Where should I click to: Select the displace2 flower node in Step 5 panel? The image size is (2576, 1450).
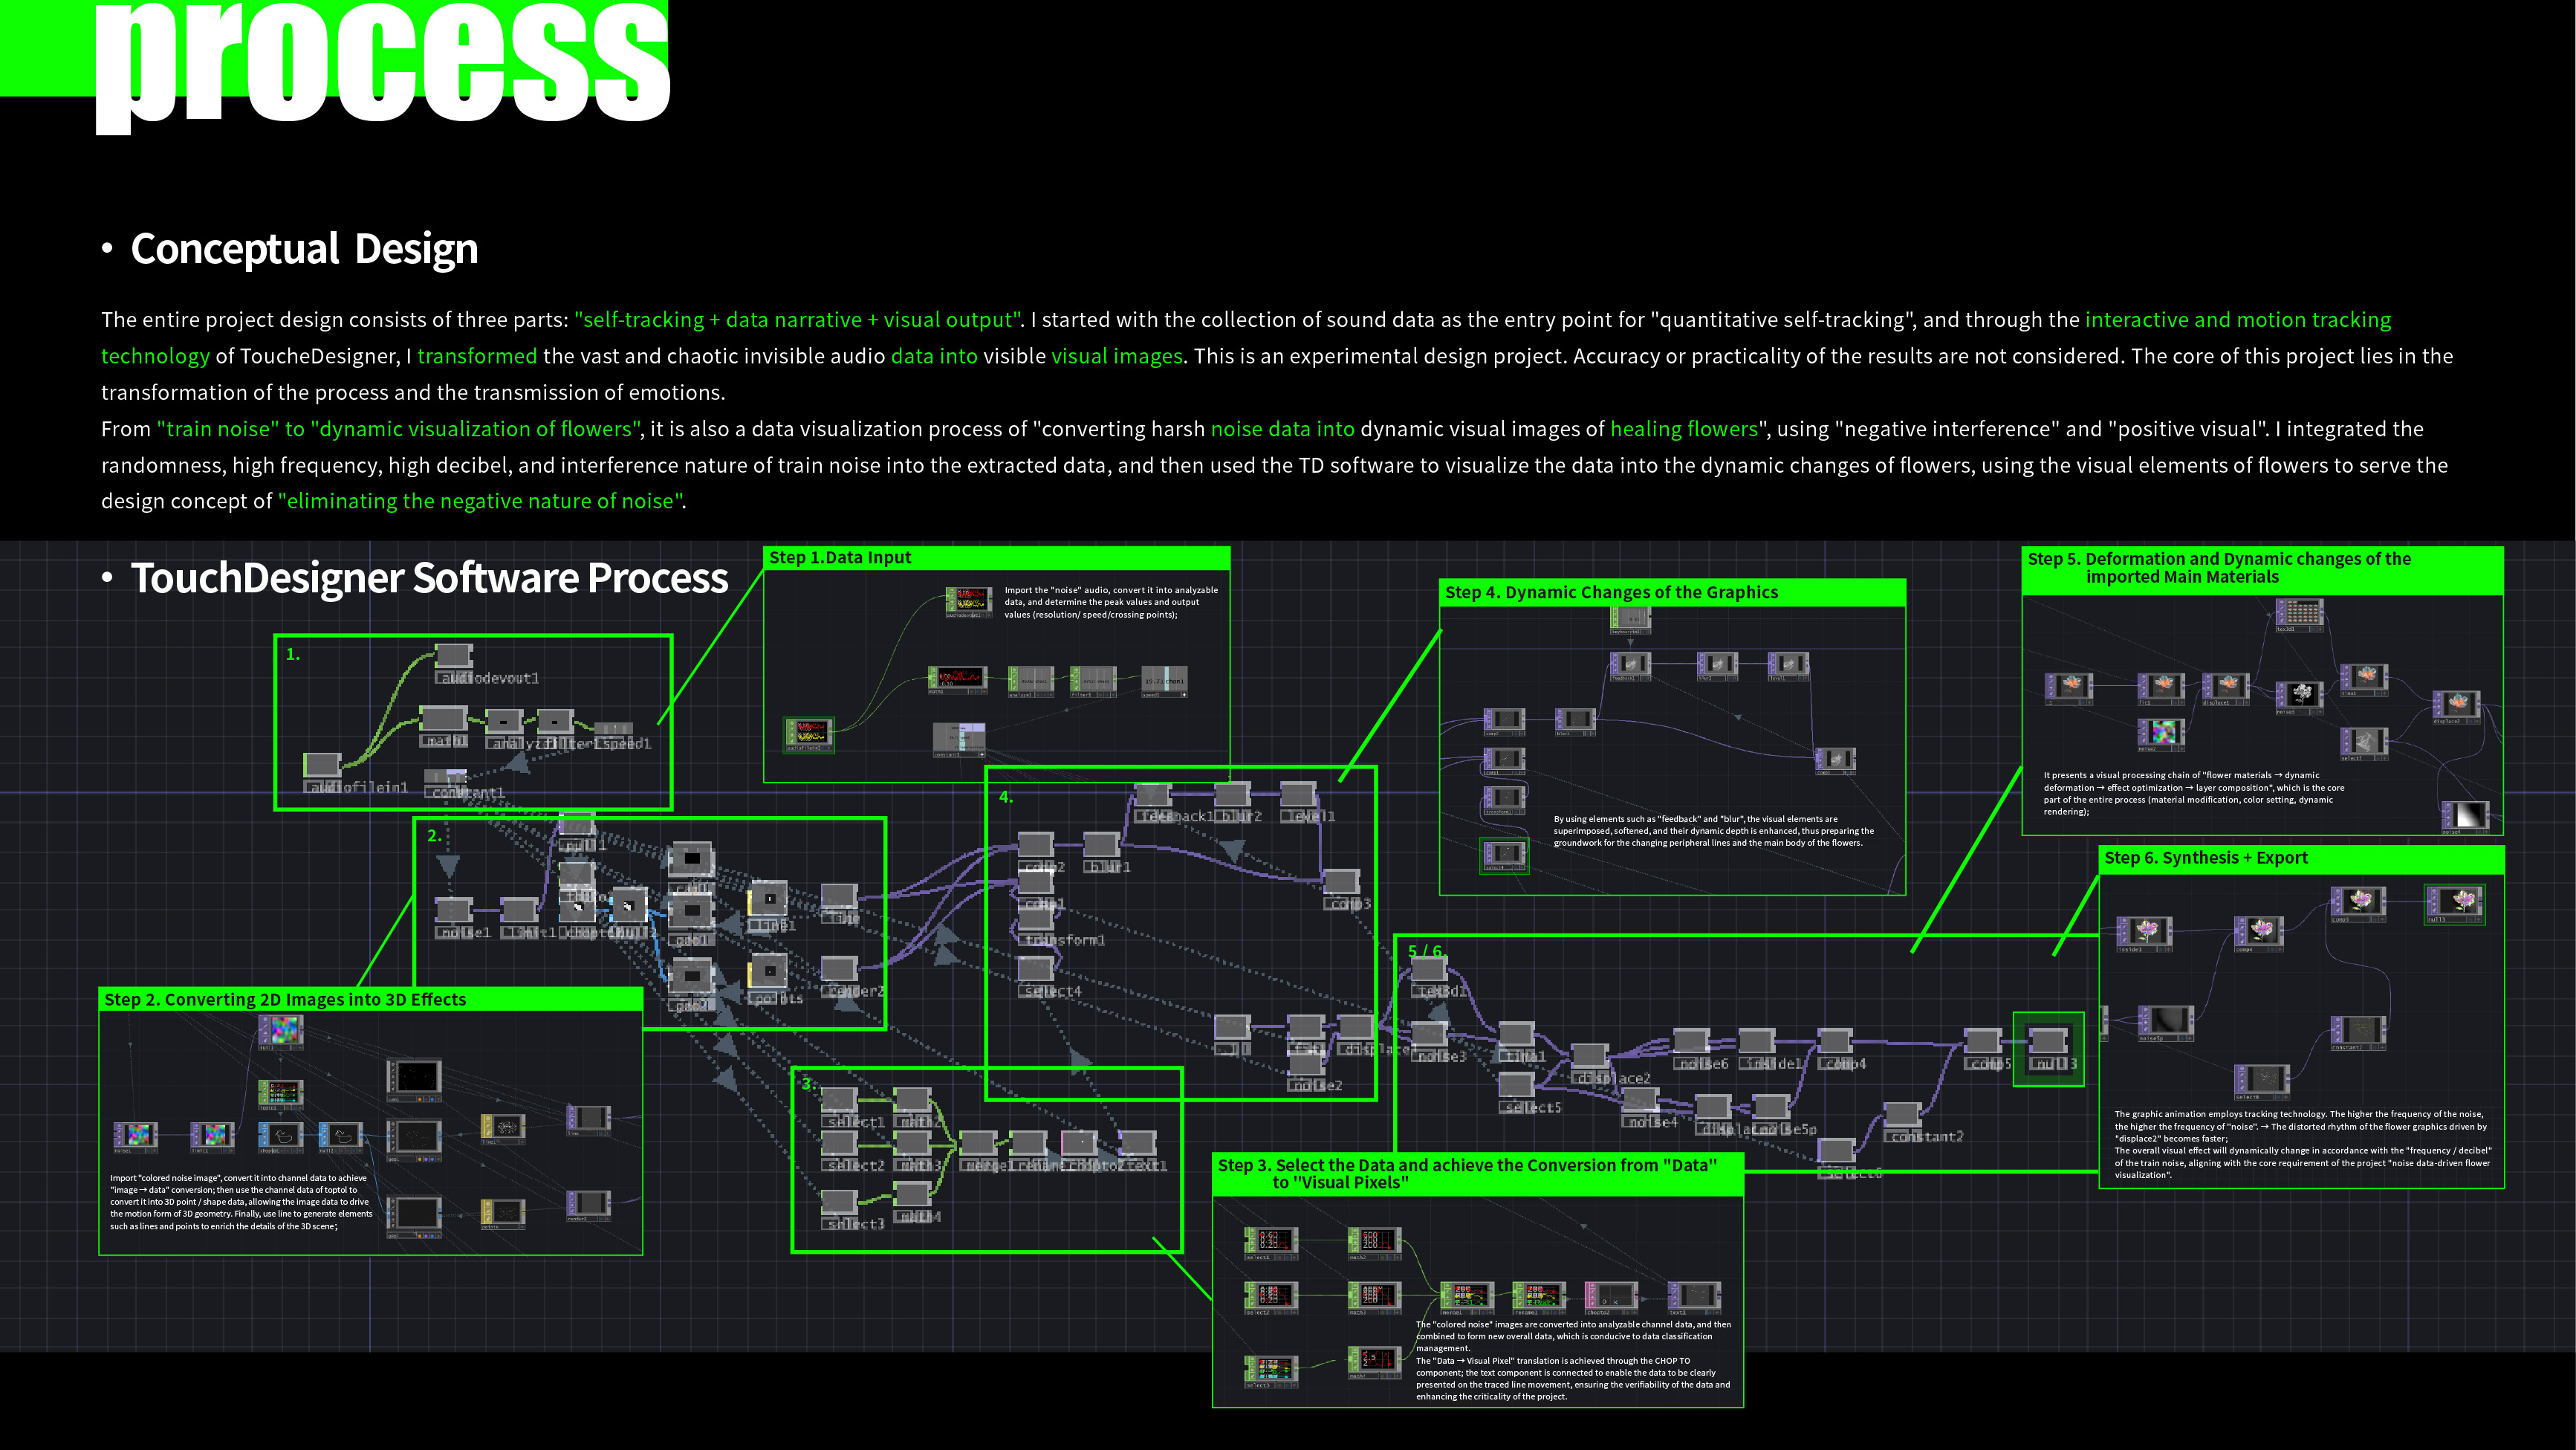[2456, 706]
